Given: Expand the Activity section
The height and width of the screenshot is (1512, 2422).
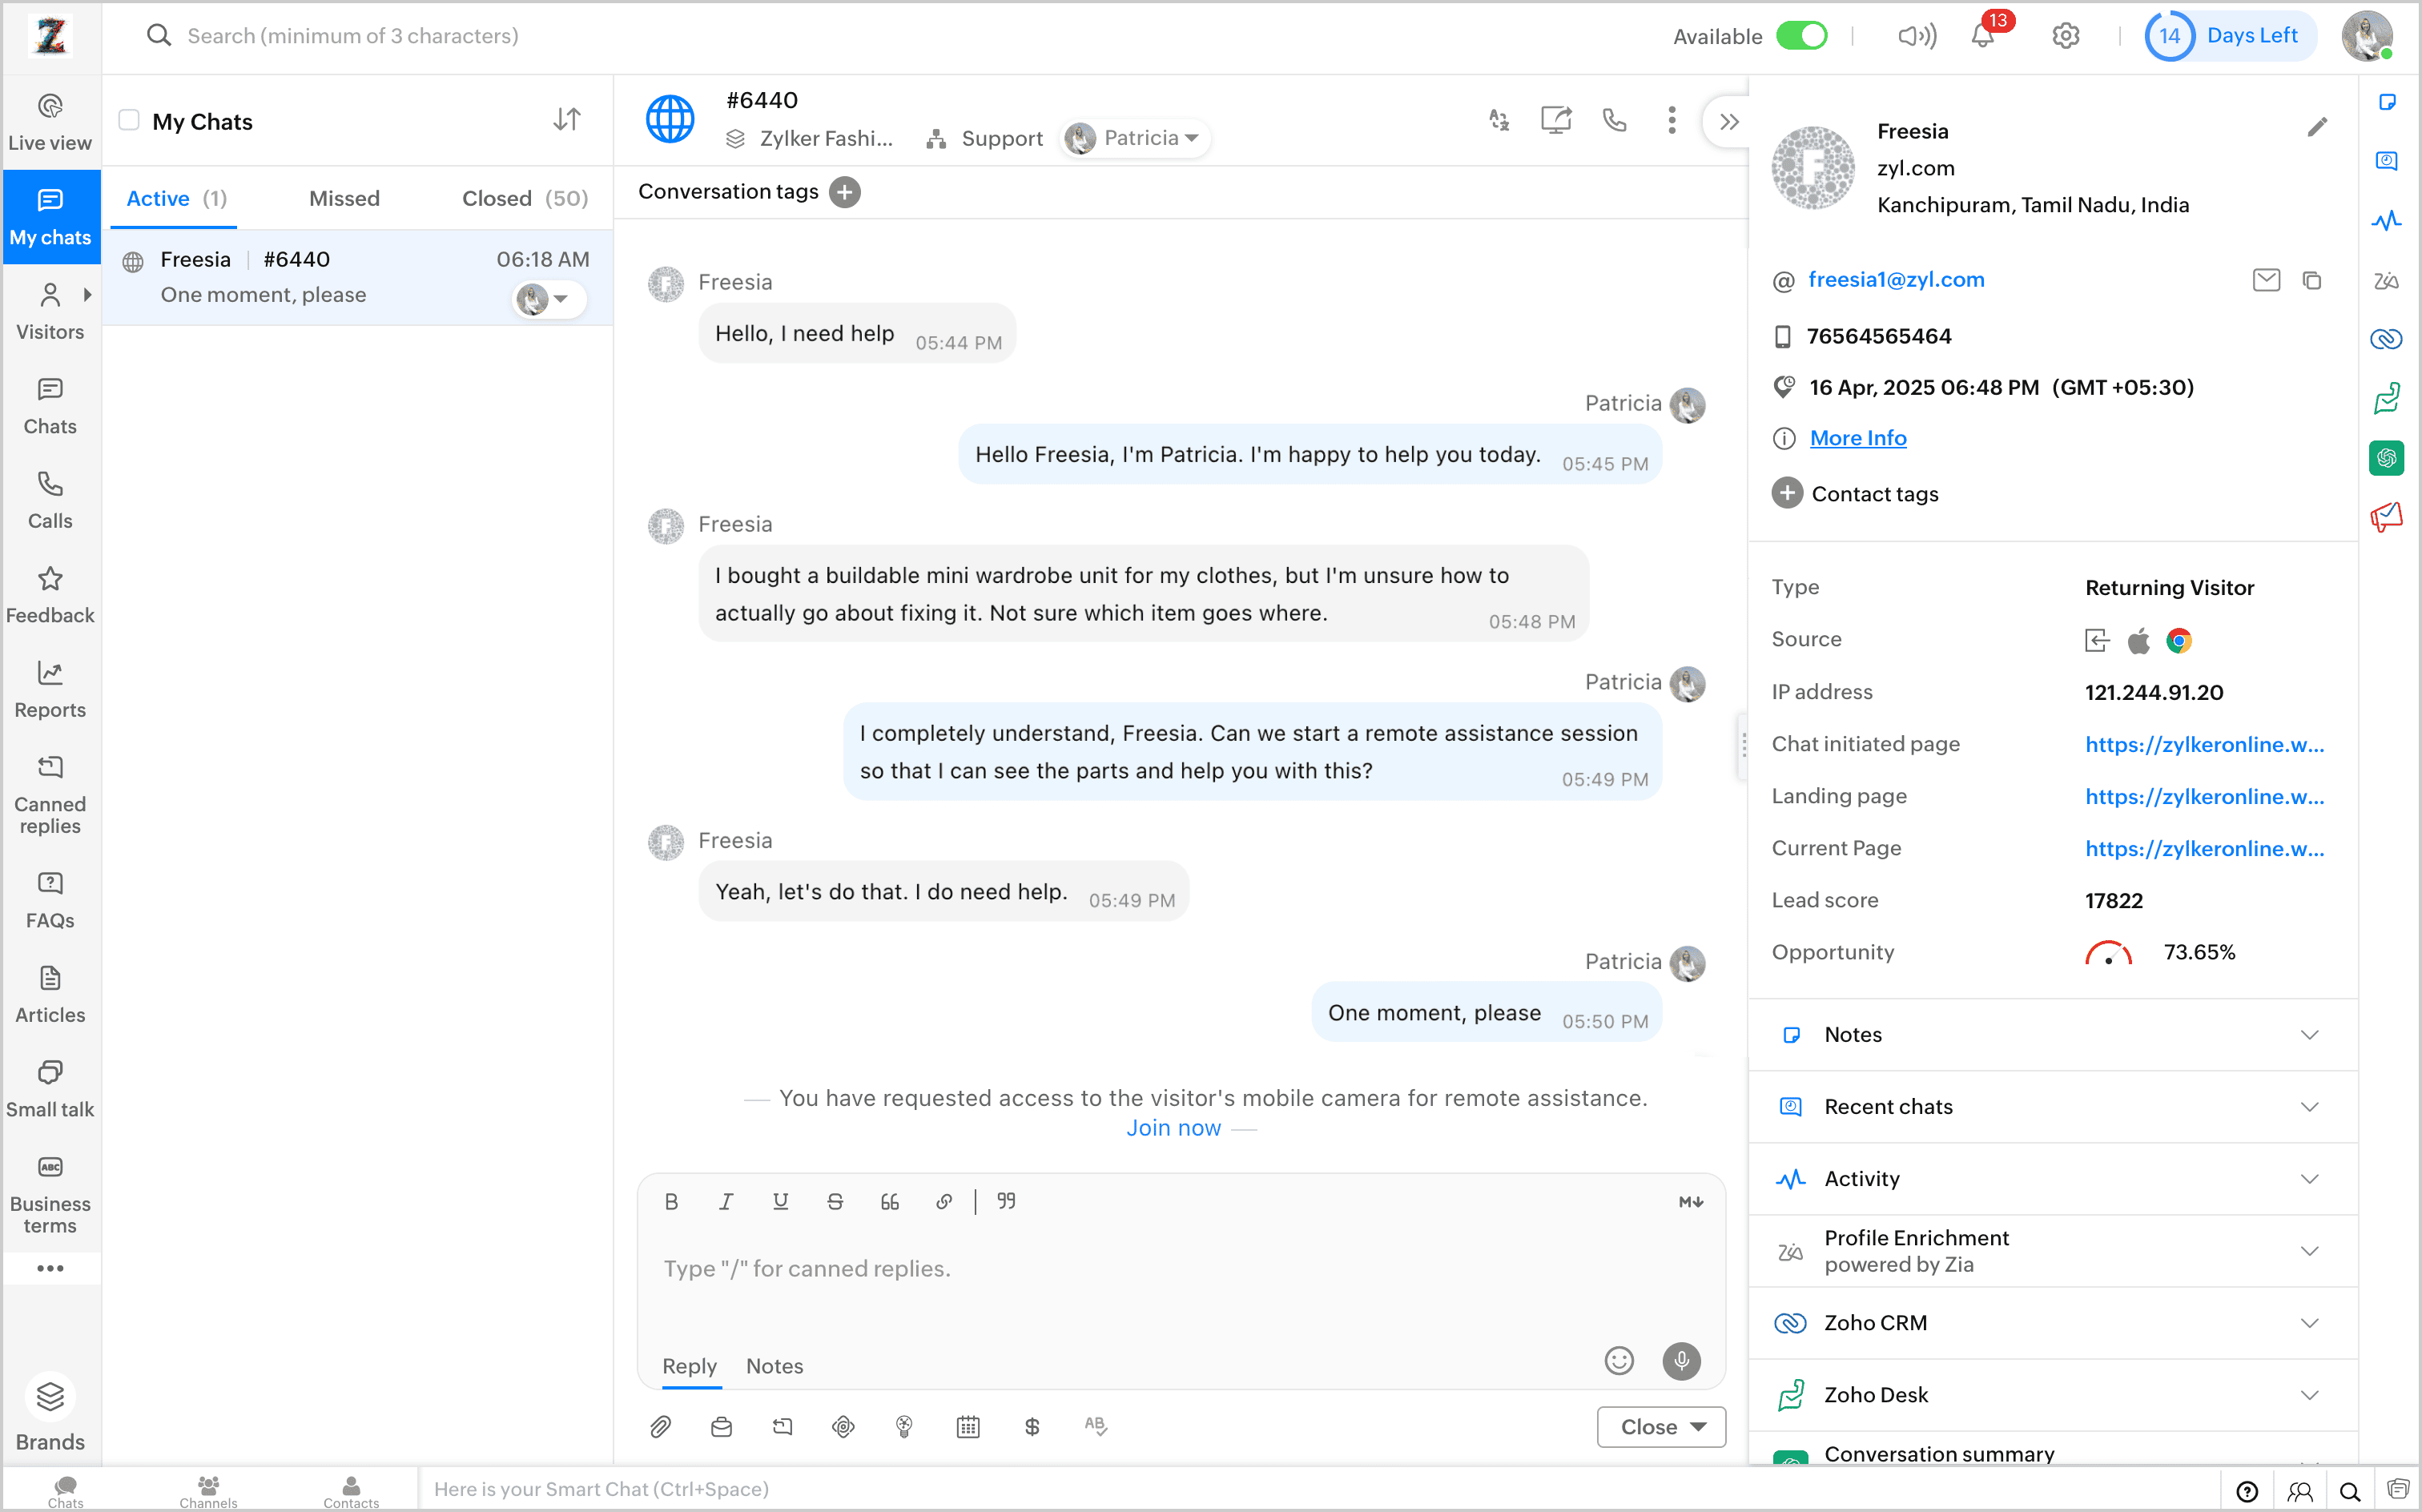Looking at the screenshot, I should [x=2051, y=1179].
